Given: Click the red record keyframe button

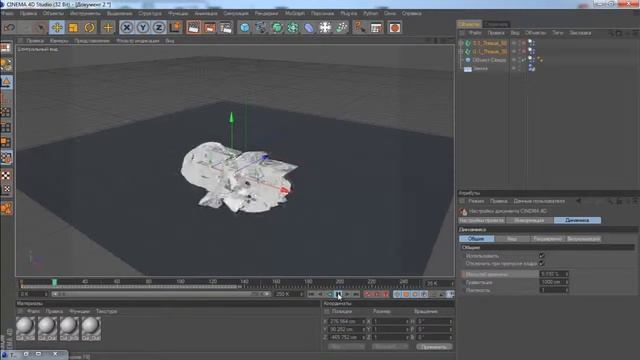Looking at the screenshot, I should point(368,294).
